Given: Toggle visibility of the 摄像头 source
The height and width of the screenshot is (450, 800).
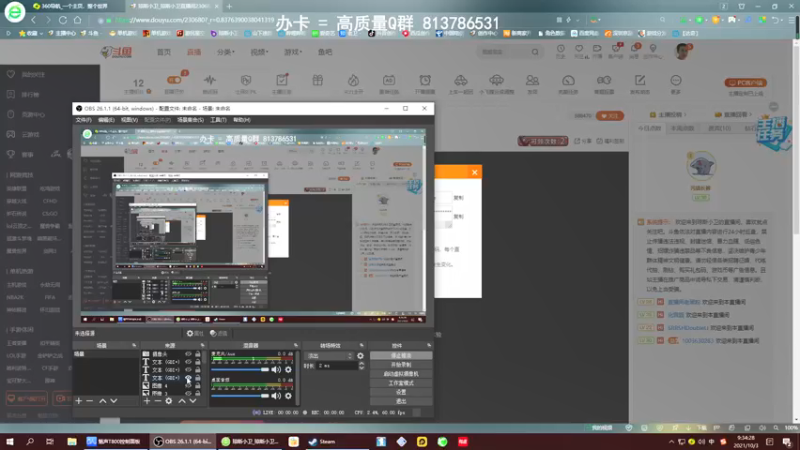Looking at the screenshot, I should point(188,354).
